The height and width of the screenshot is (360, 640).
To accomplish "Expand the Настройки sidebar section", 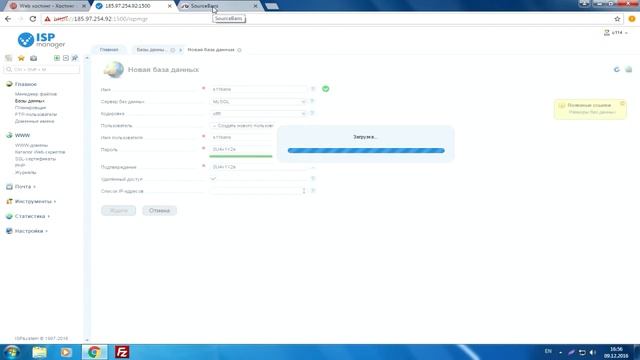I will pyautogui.click(x=27, y=231).
